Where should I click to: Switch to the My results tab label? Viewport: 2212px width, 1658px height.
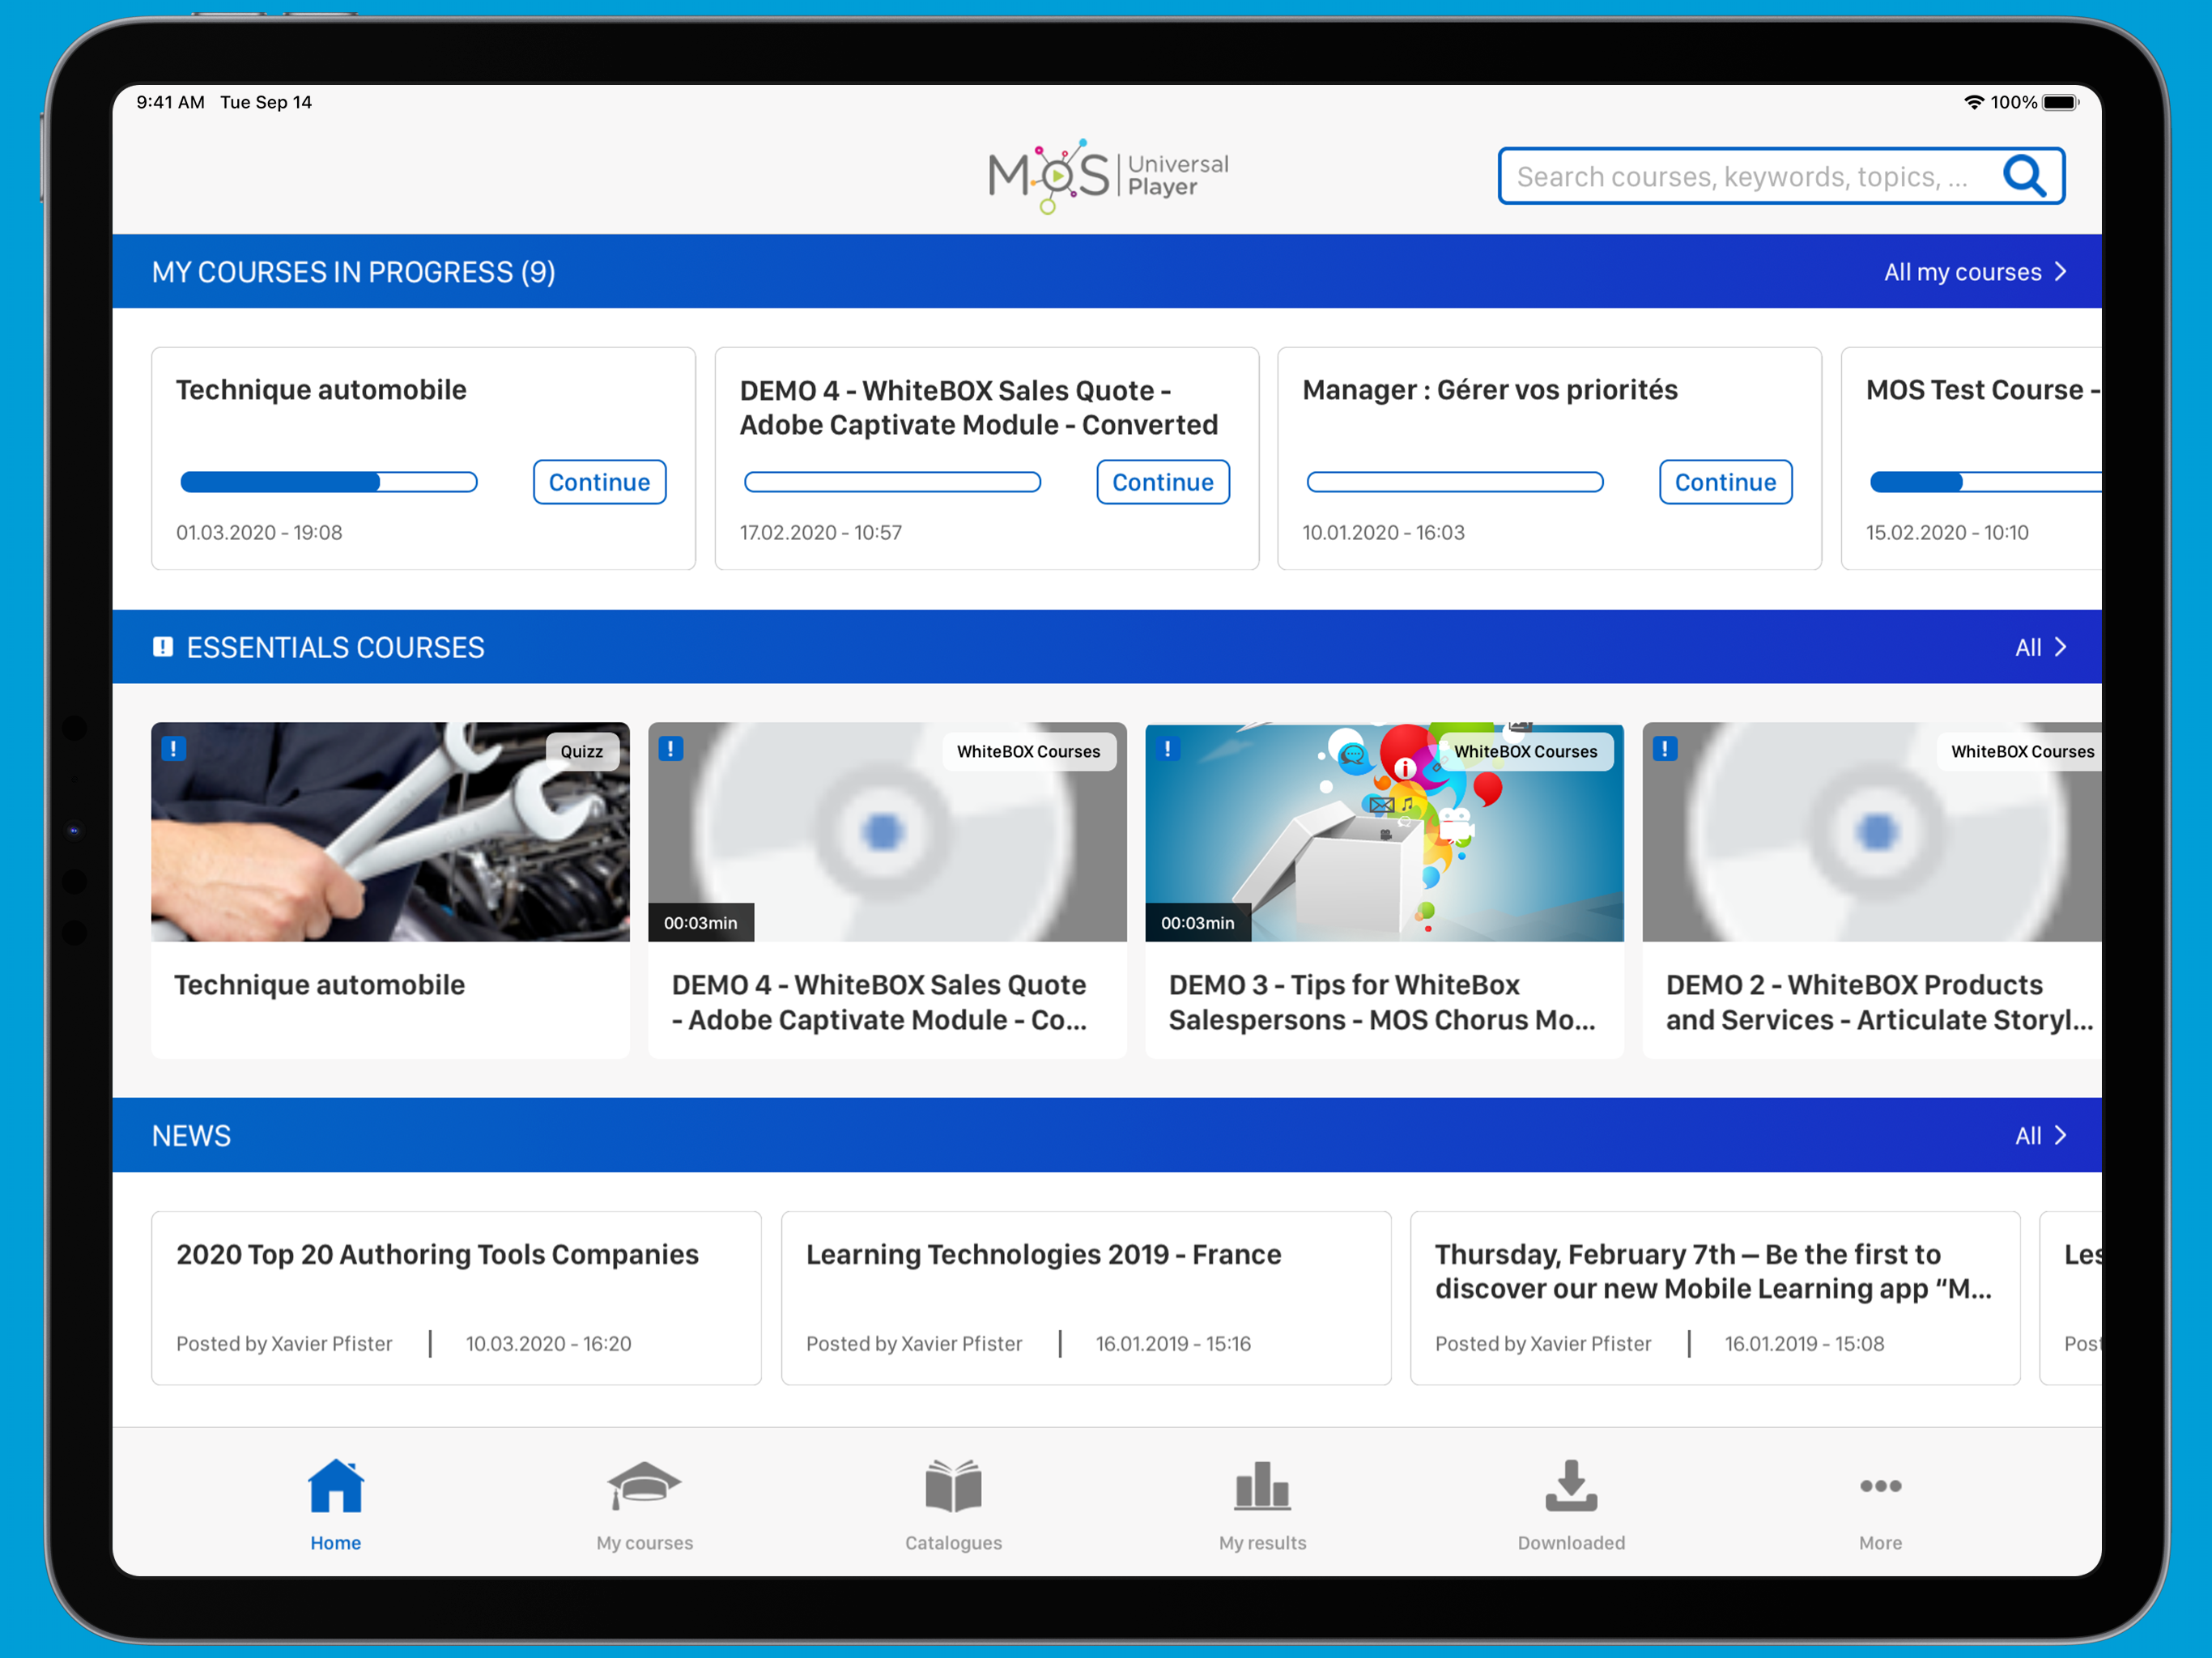click(1262, 1542)
